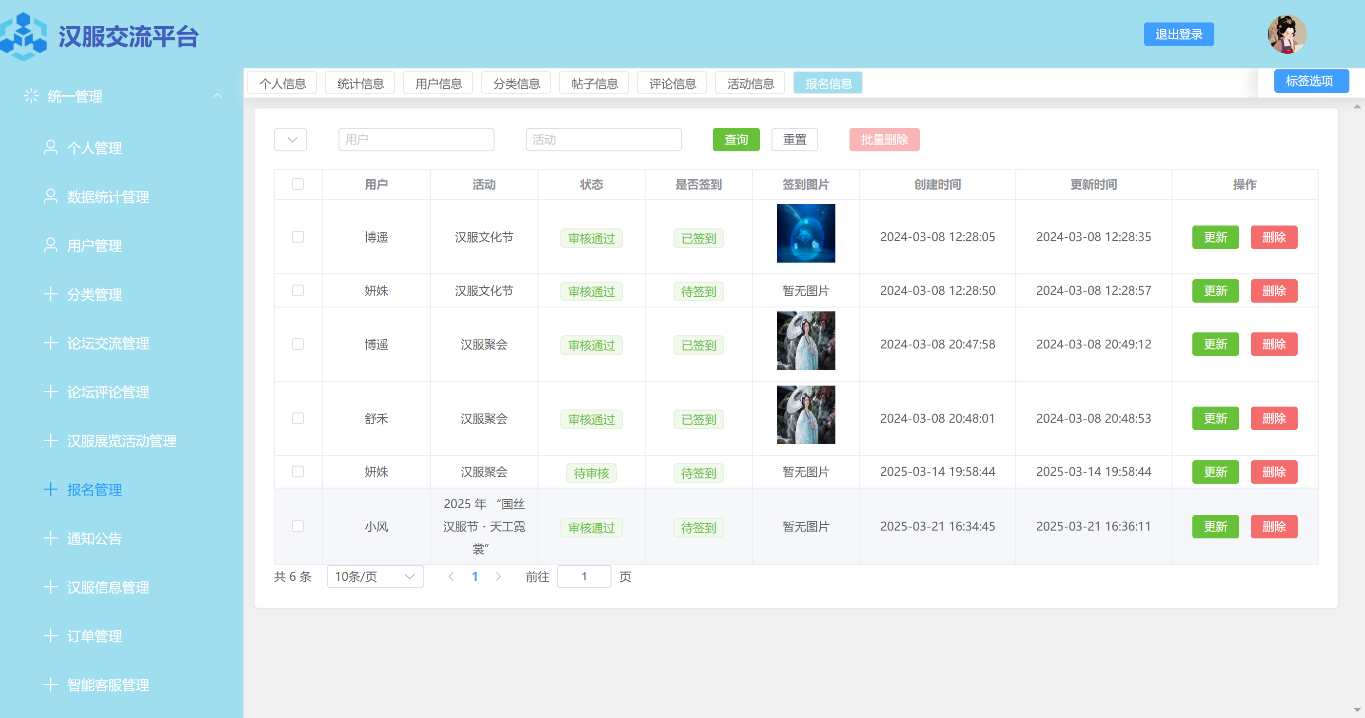Screen dimensions: 1365x718
Task: Check the row for 2024-03-08 12:28:05
Action: [x=298, y=237]
